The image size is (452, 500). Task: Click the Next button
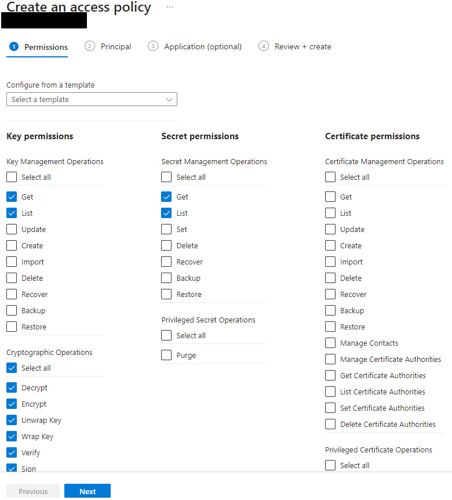click(x=87, y=491)
